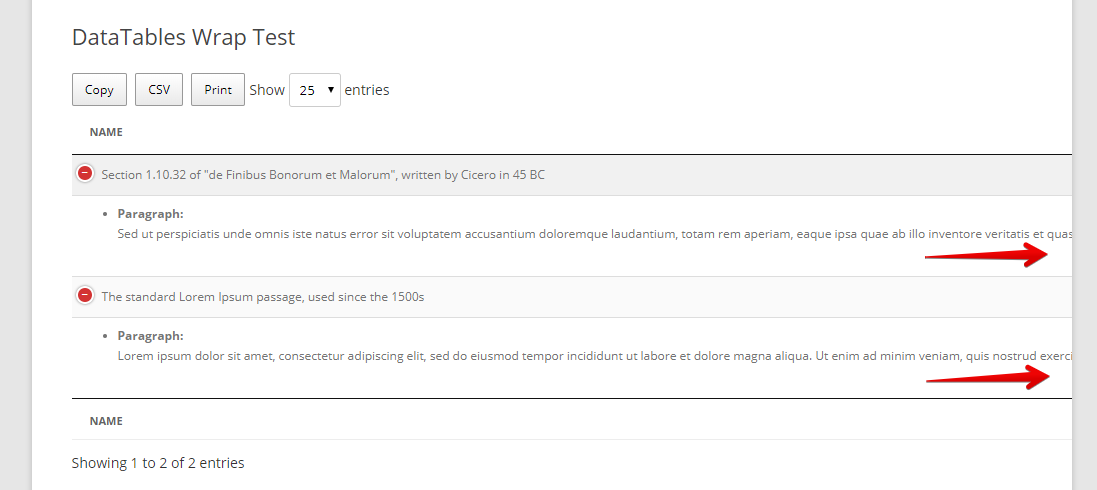Click the "DataTables Wrap Test" page heading
This screenshot has height=490, width=1097.
click(183, 38)
